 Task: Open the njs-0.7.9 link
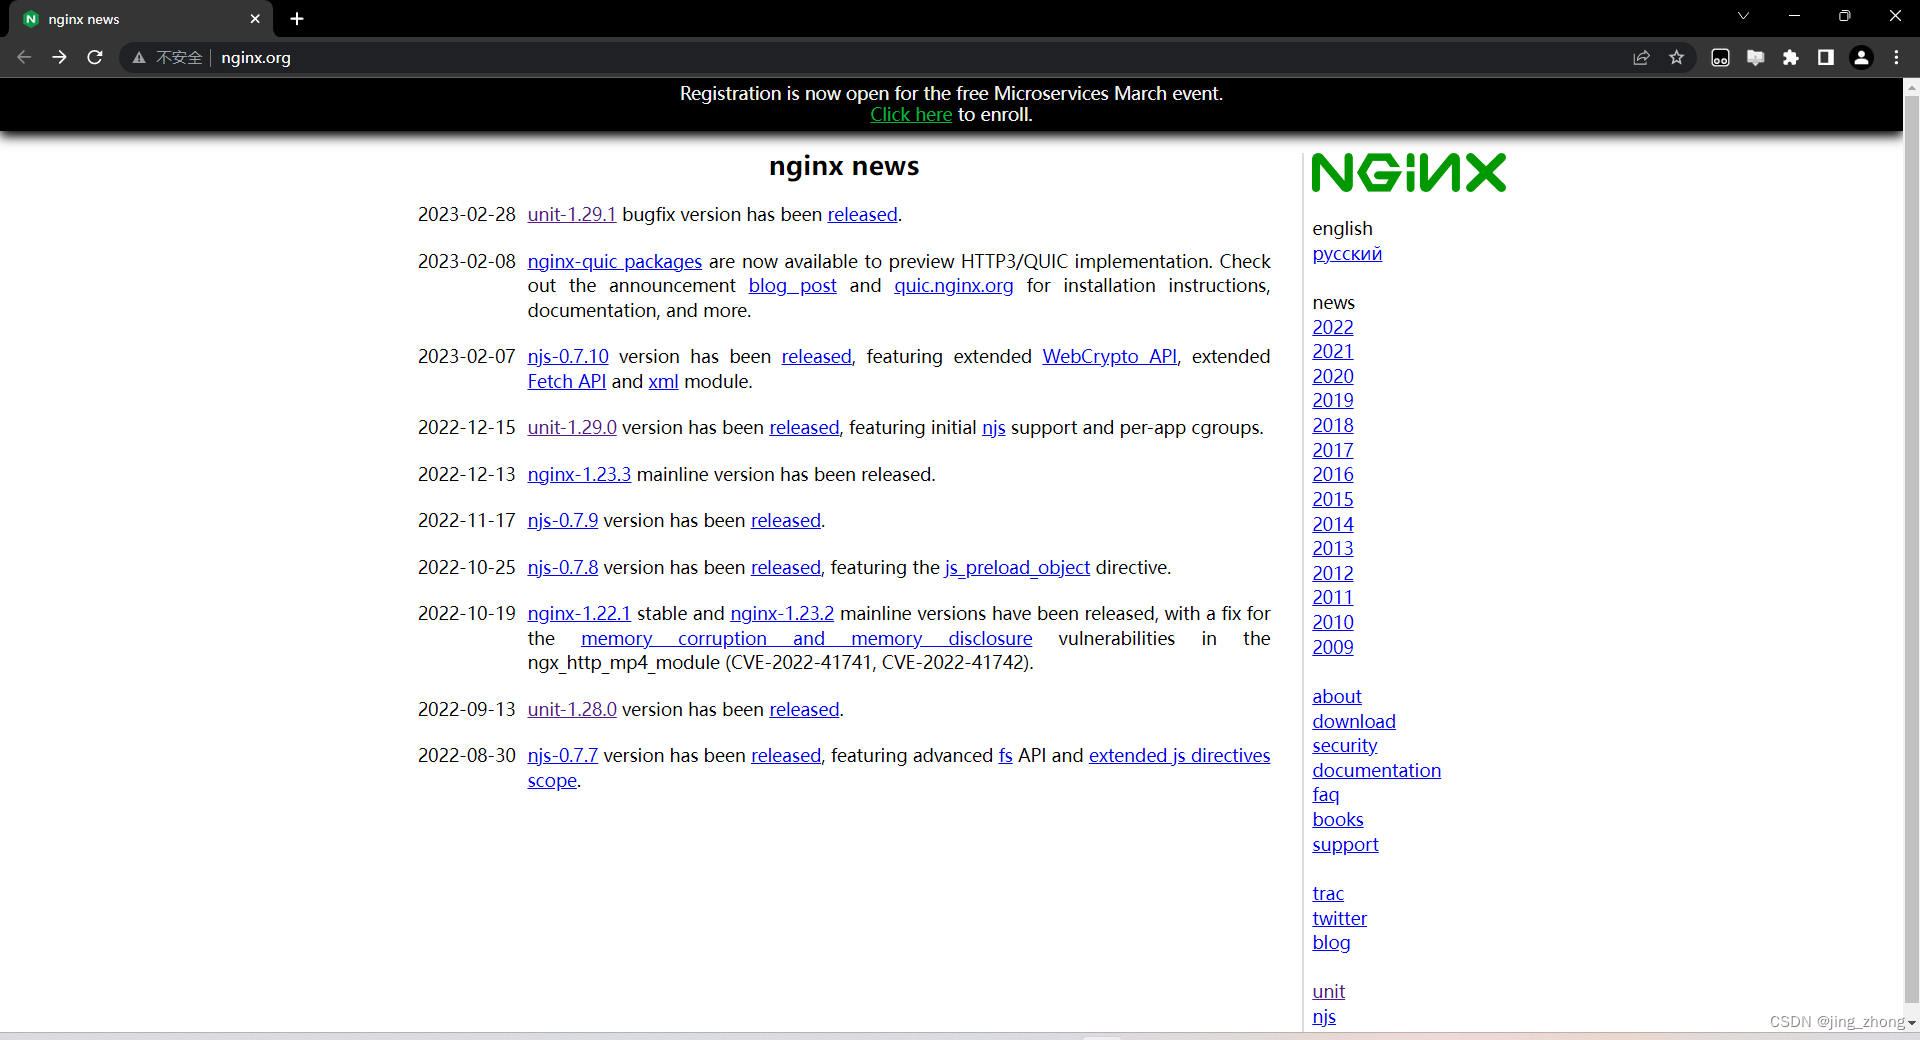(x=562, y=521)
